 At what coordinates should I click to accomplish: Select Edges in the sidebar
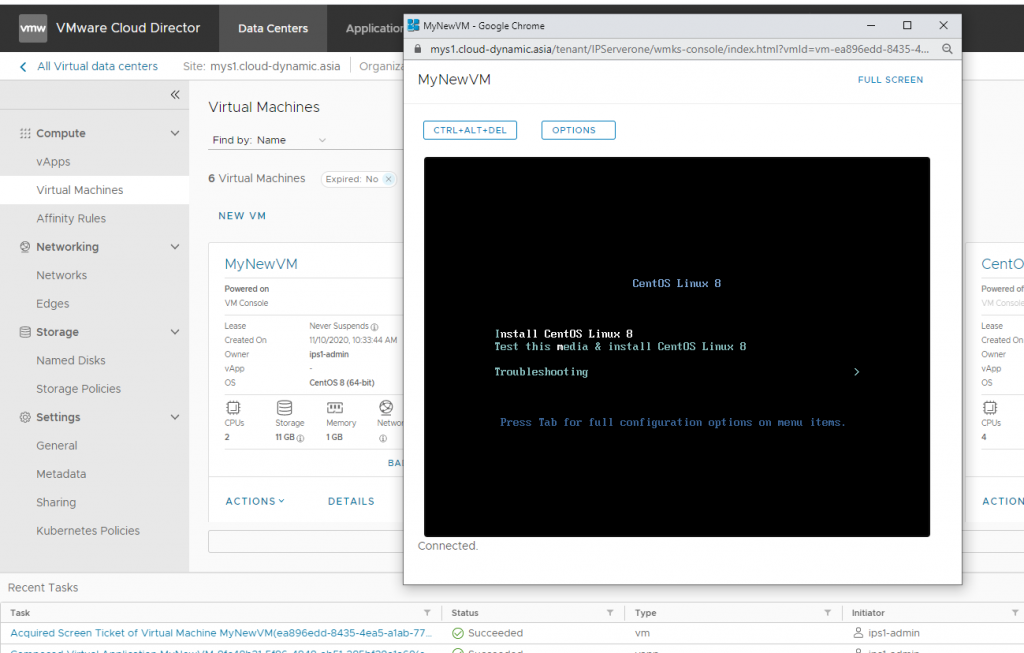[x=53, y=304]
